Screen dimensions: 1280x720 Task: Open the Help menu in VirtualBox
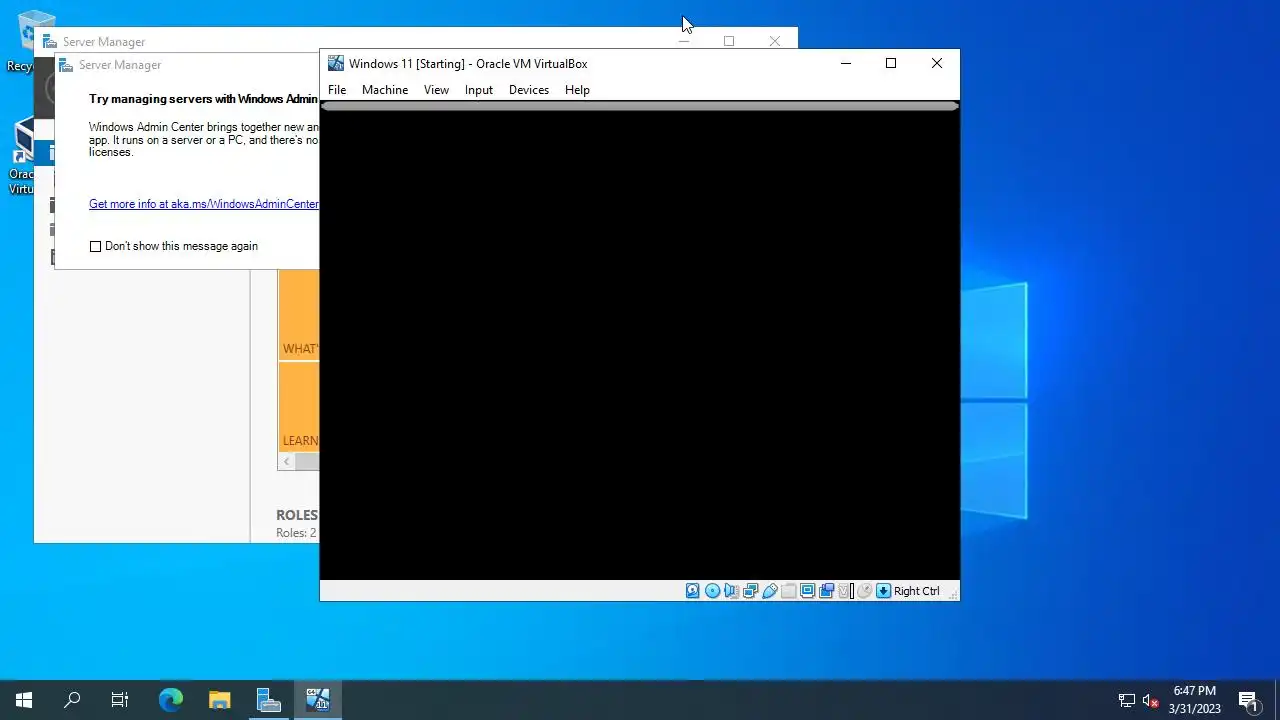click(x=577, y=90)
